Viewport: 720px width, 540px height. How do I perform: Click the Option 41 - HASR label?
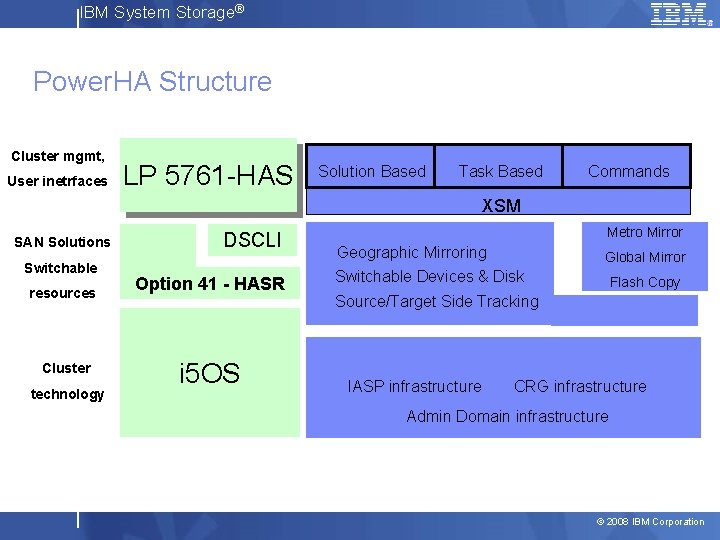[x=210, y=283]
